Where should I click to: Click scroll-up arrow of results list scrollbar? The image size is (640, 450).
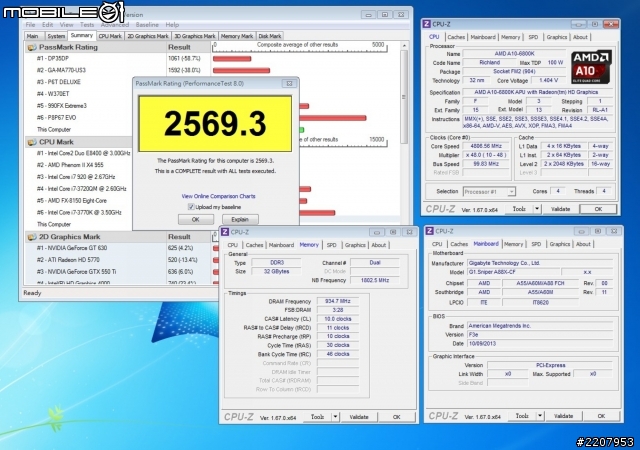point(404,46)
